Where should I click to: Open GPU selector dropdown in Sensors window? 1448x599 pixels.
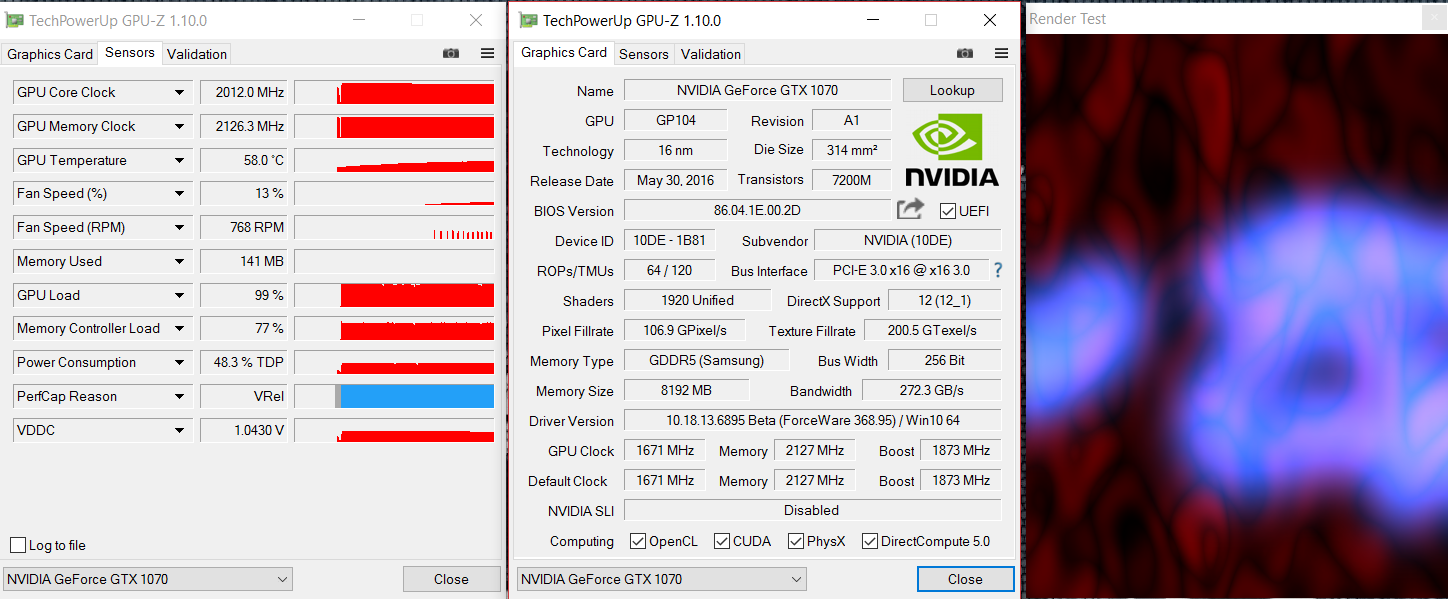tap(148, 579)
